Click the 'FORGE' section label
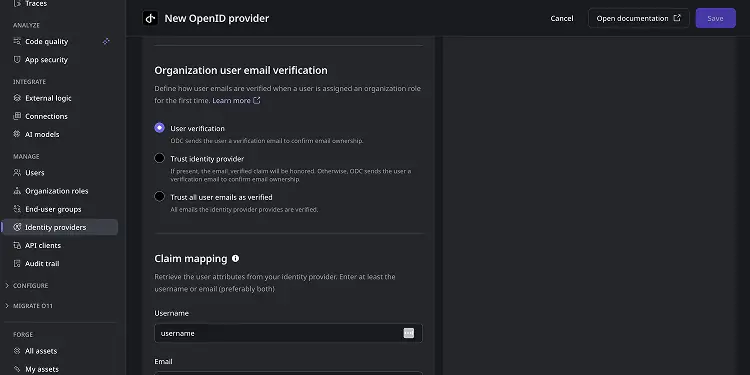The width and height of the screenshot is (750, 375). tap(23, 335)
